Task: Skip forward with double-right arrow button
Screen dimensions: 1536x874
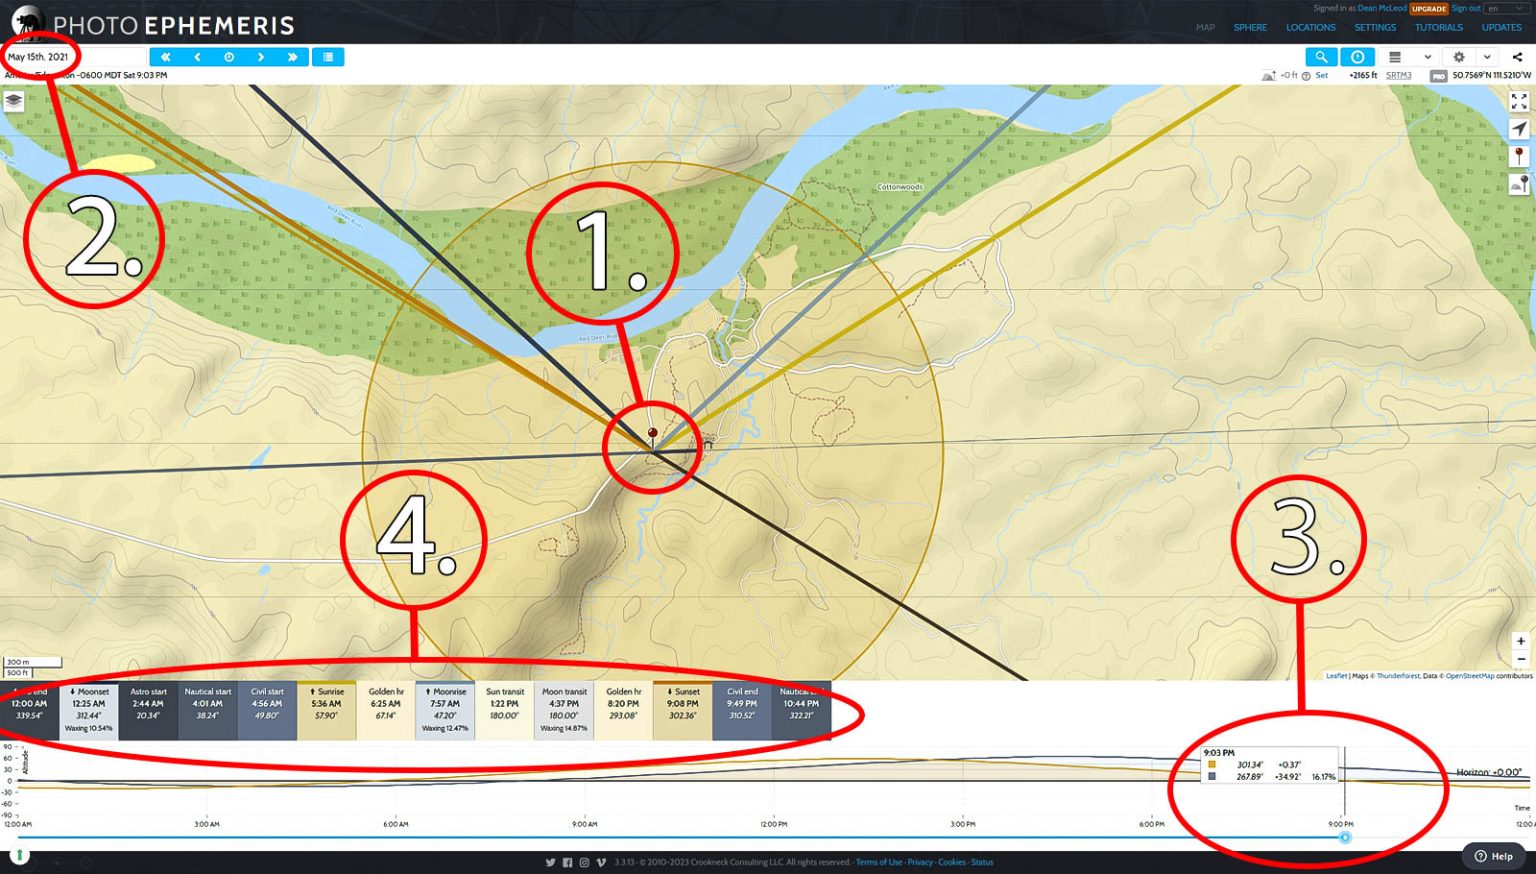Action: (x=292, y=57)
